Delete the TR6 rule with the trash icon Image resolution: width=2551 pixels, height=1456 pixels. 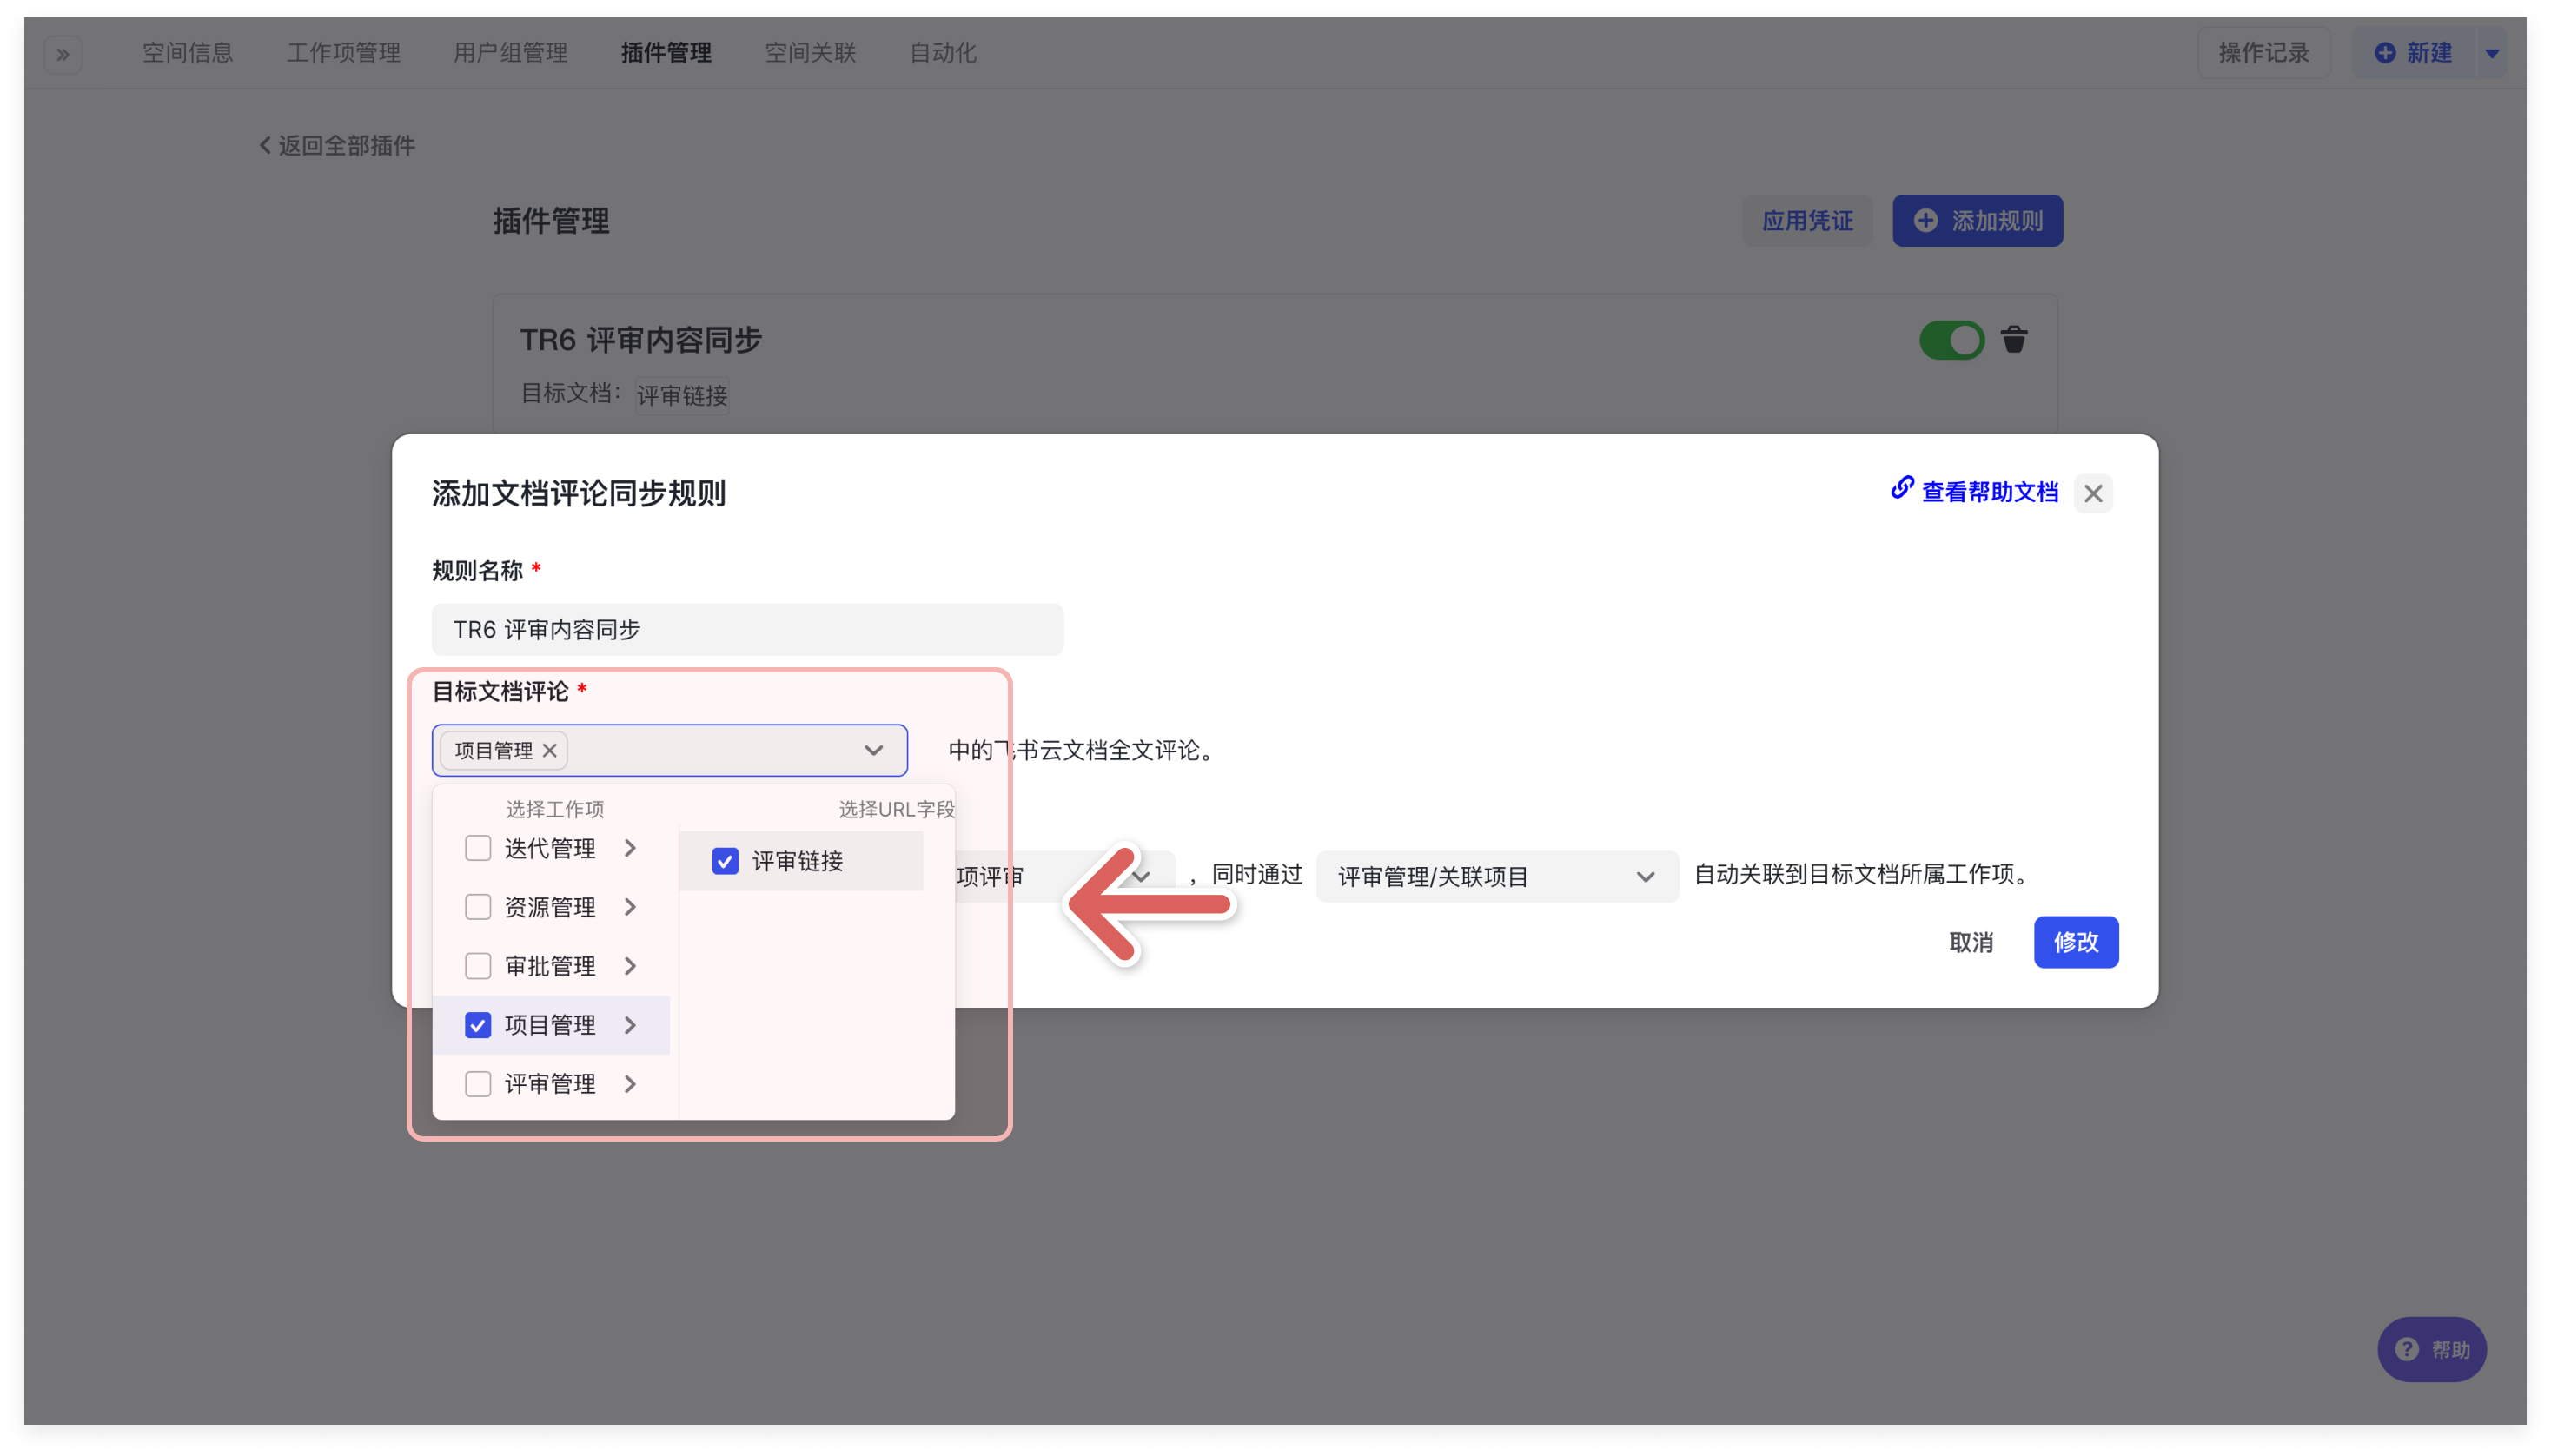tap(2013, 340)
